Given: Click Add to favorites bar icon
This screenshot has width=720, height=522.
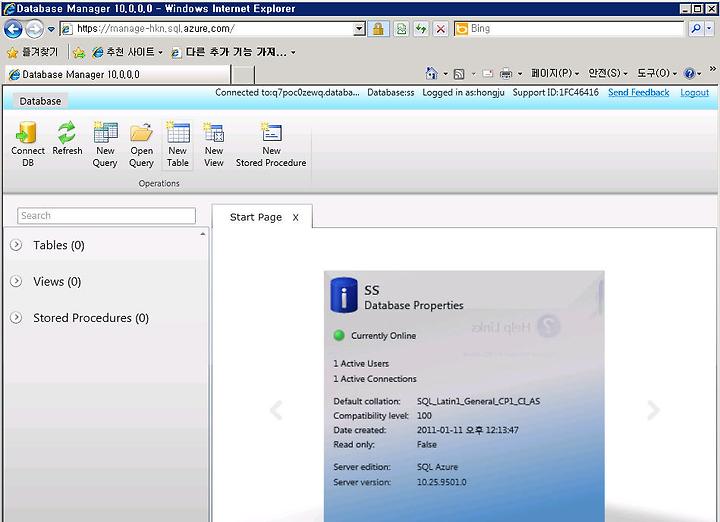Looking at the screenshot, I should (79, 53).
